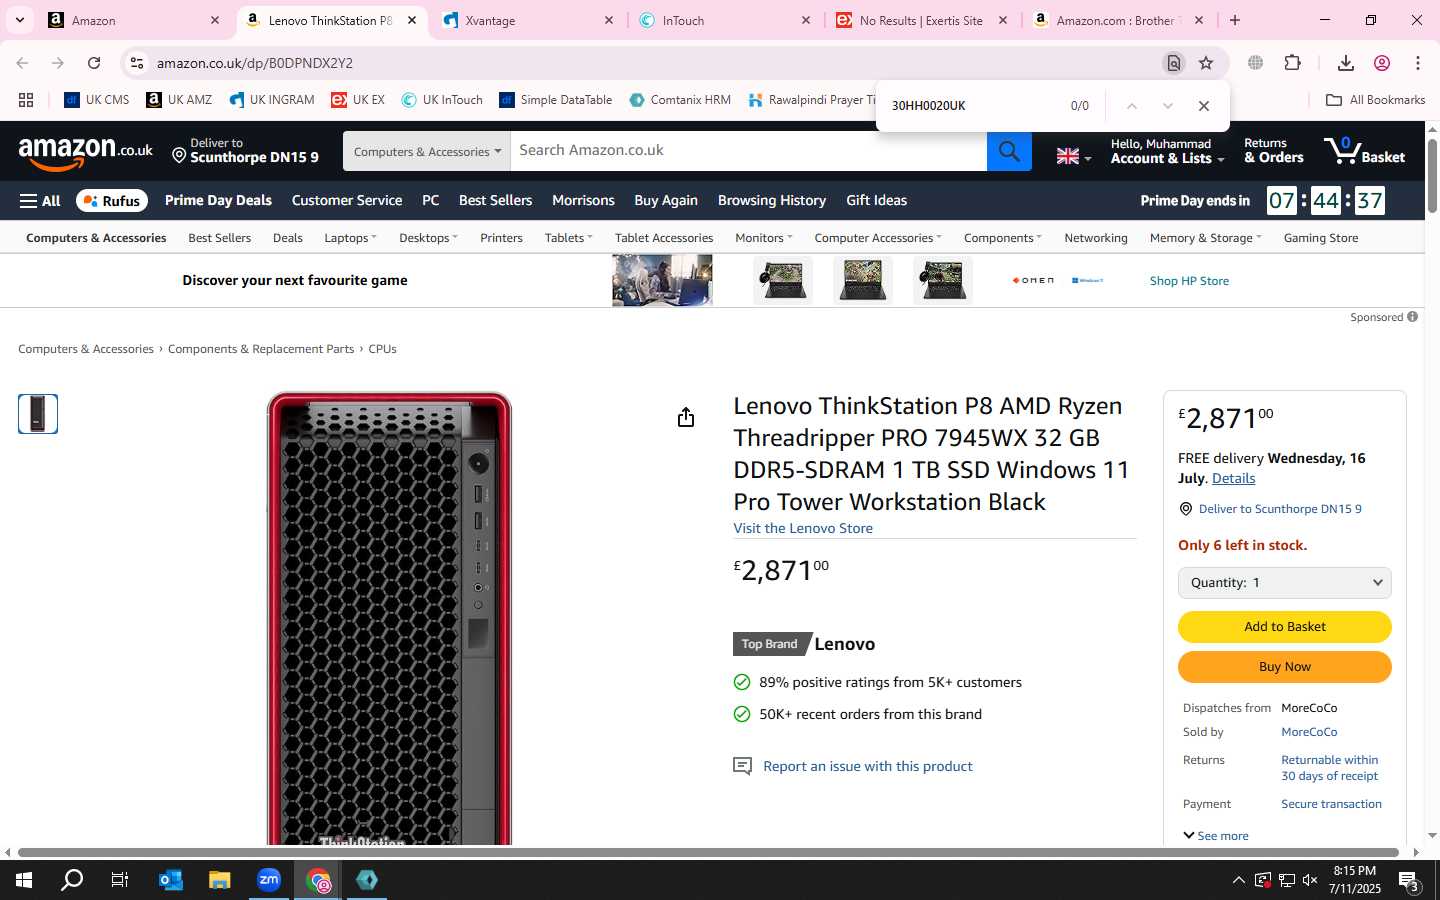Open Computers & Accessories search category dropdown
Screen dimensions: 1440x900
click(x=427, y=151)
